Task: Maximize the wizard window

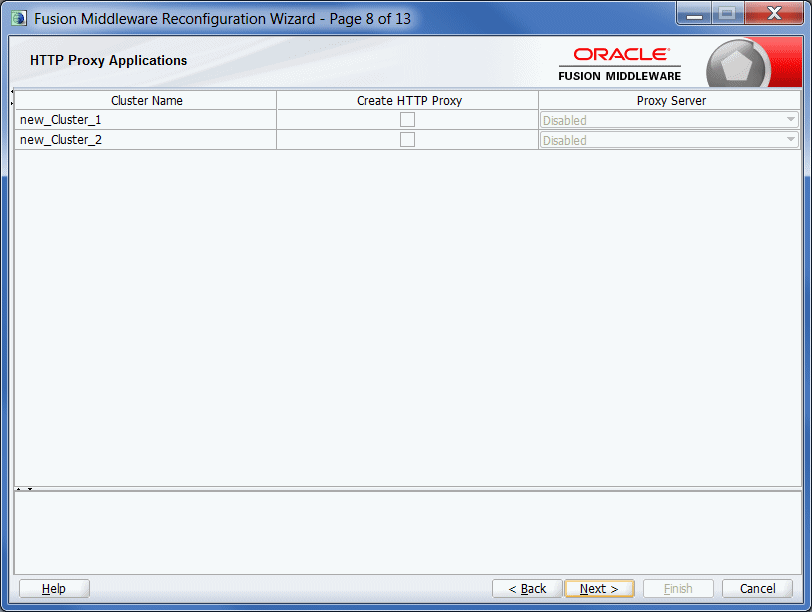Action: [728, 13]
